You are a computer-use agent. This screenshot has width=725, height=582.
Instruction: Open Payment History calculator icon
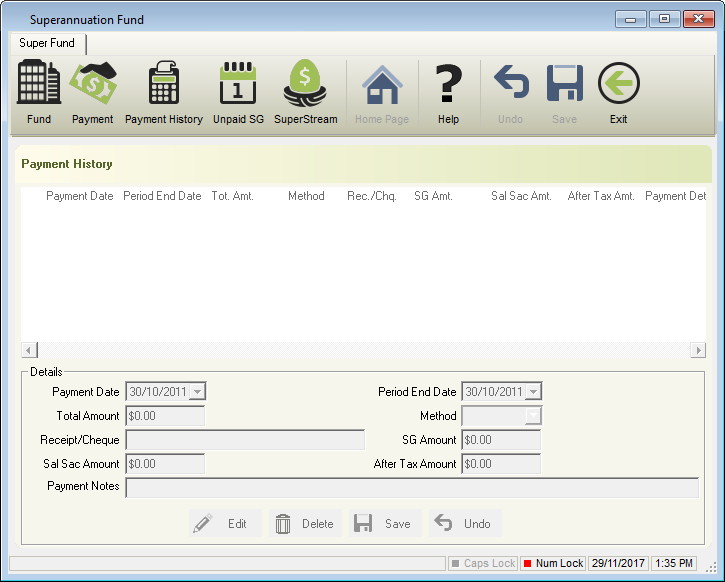pyautogui.click(x=164, y=82)
